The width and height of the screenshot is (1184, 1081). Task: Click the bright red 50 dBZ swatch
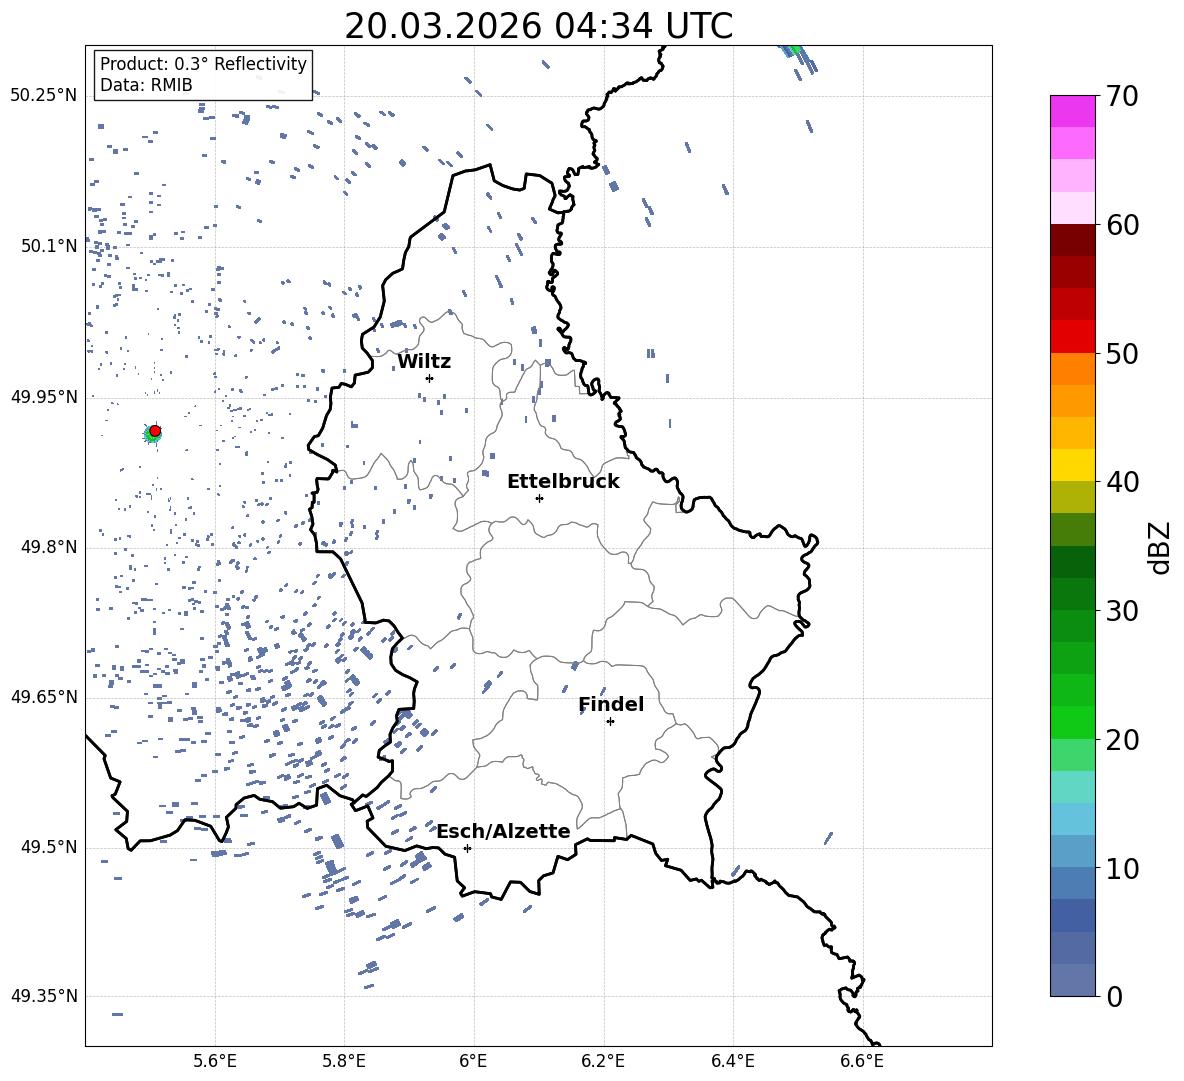click(1072, 337)
